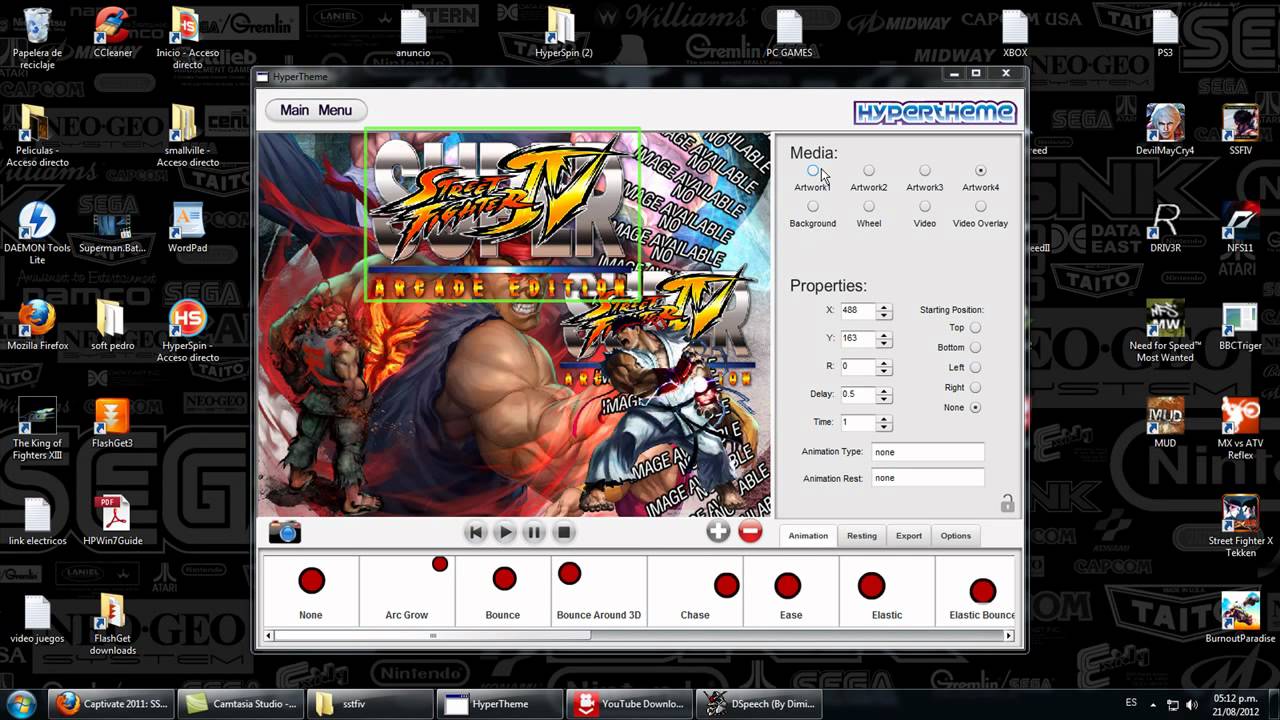Viewport: 1280px width, 720px height.
Task: Select green-bordered artwork in preview canvas
Action: click(x=502, y=214)
